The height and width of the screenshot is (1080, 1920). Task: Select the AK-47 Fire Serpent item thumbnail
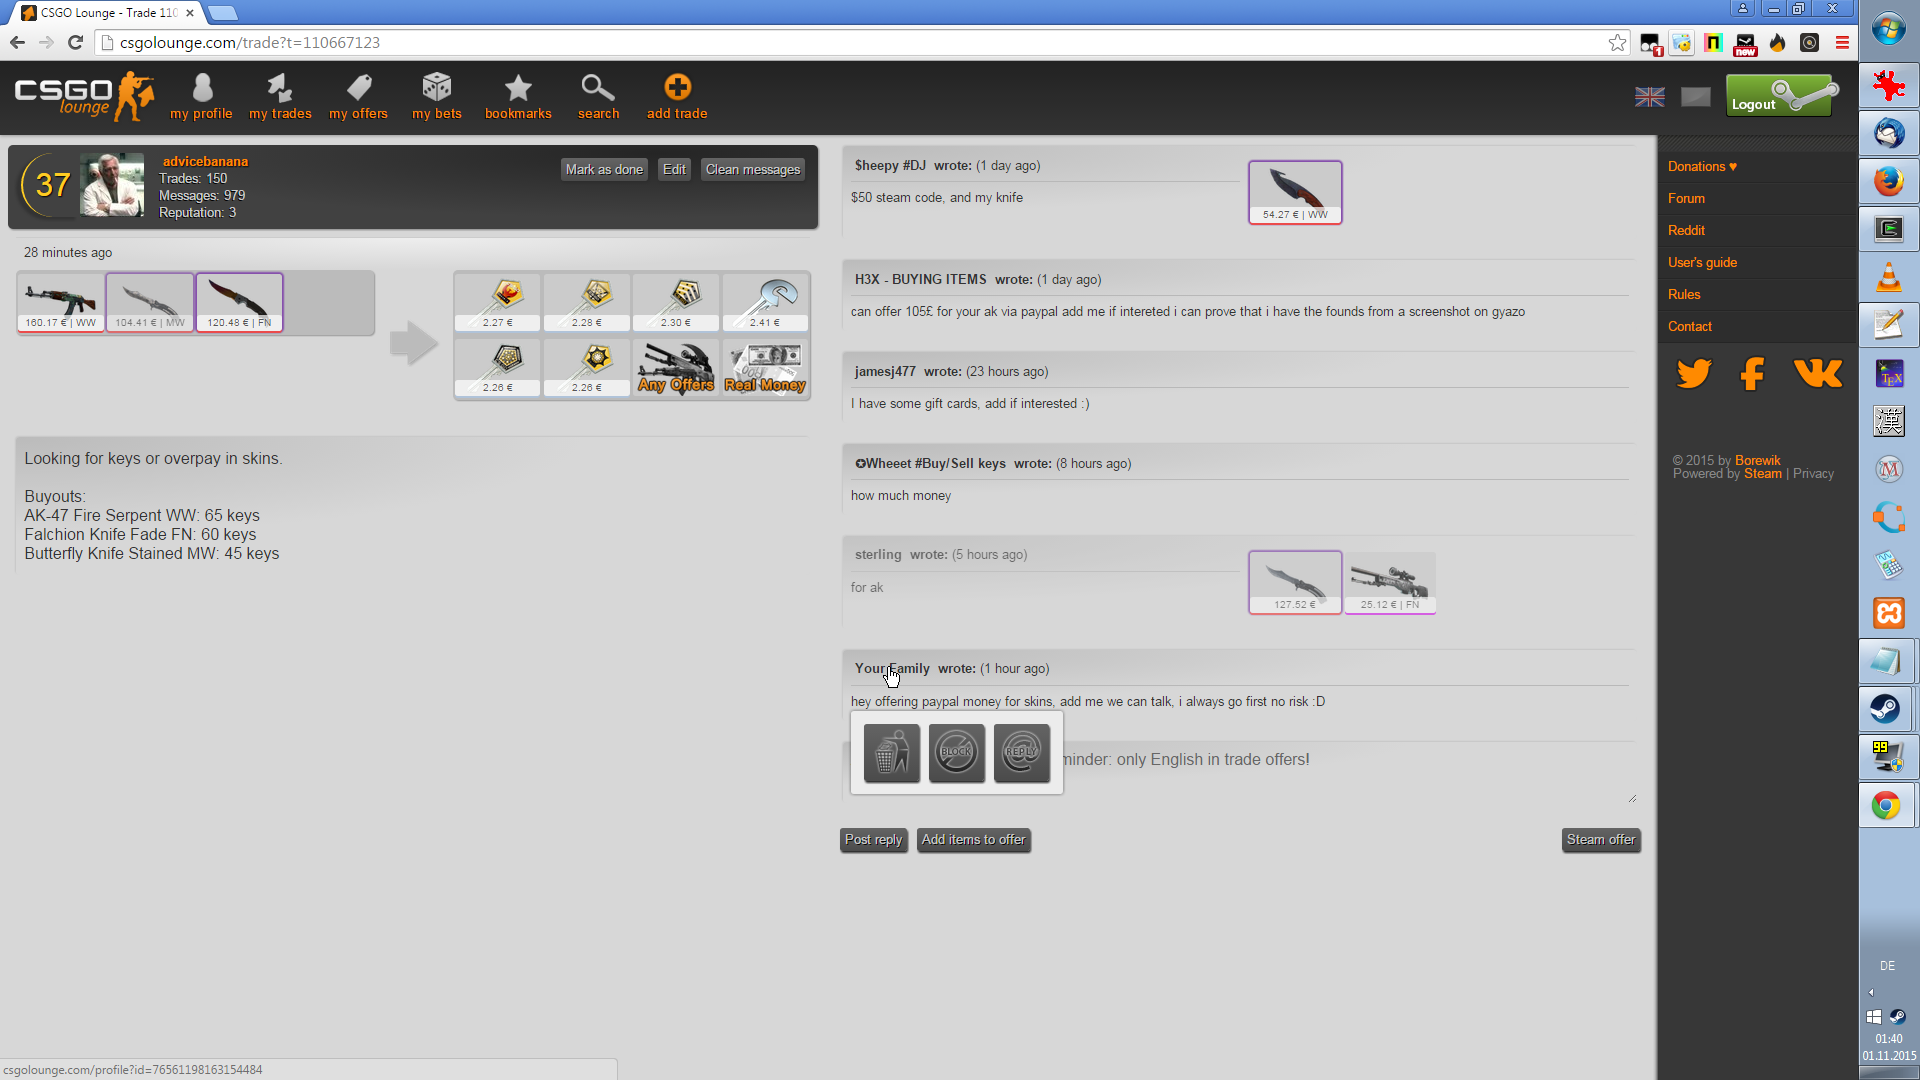(x=61, y=301)
